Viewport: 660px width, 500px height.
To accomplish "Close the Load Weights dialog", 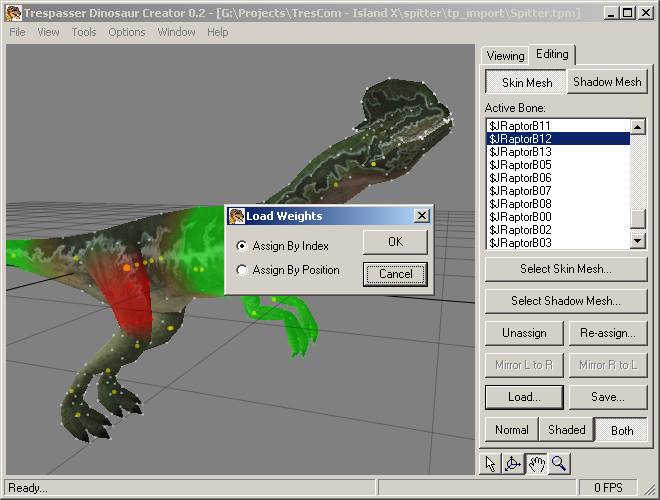I will click(421, 216).
